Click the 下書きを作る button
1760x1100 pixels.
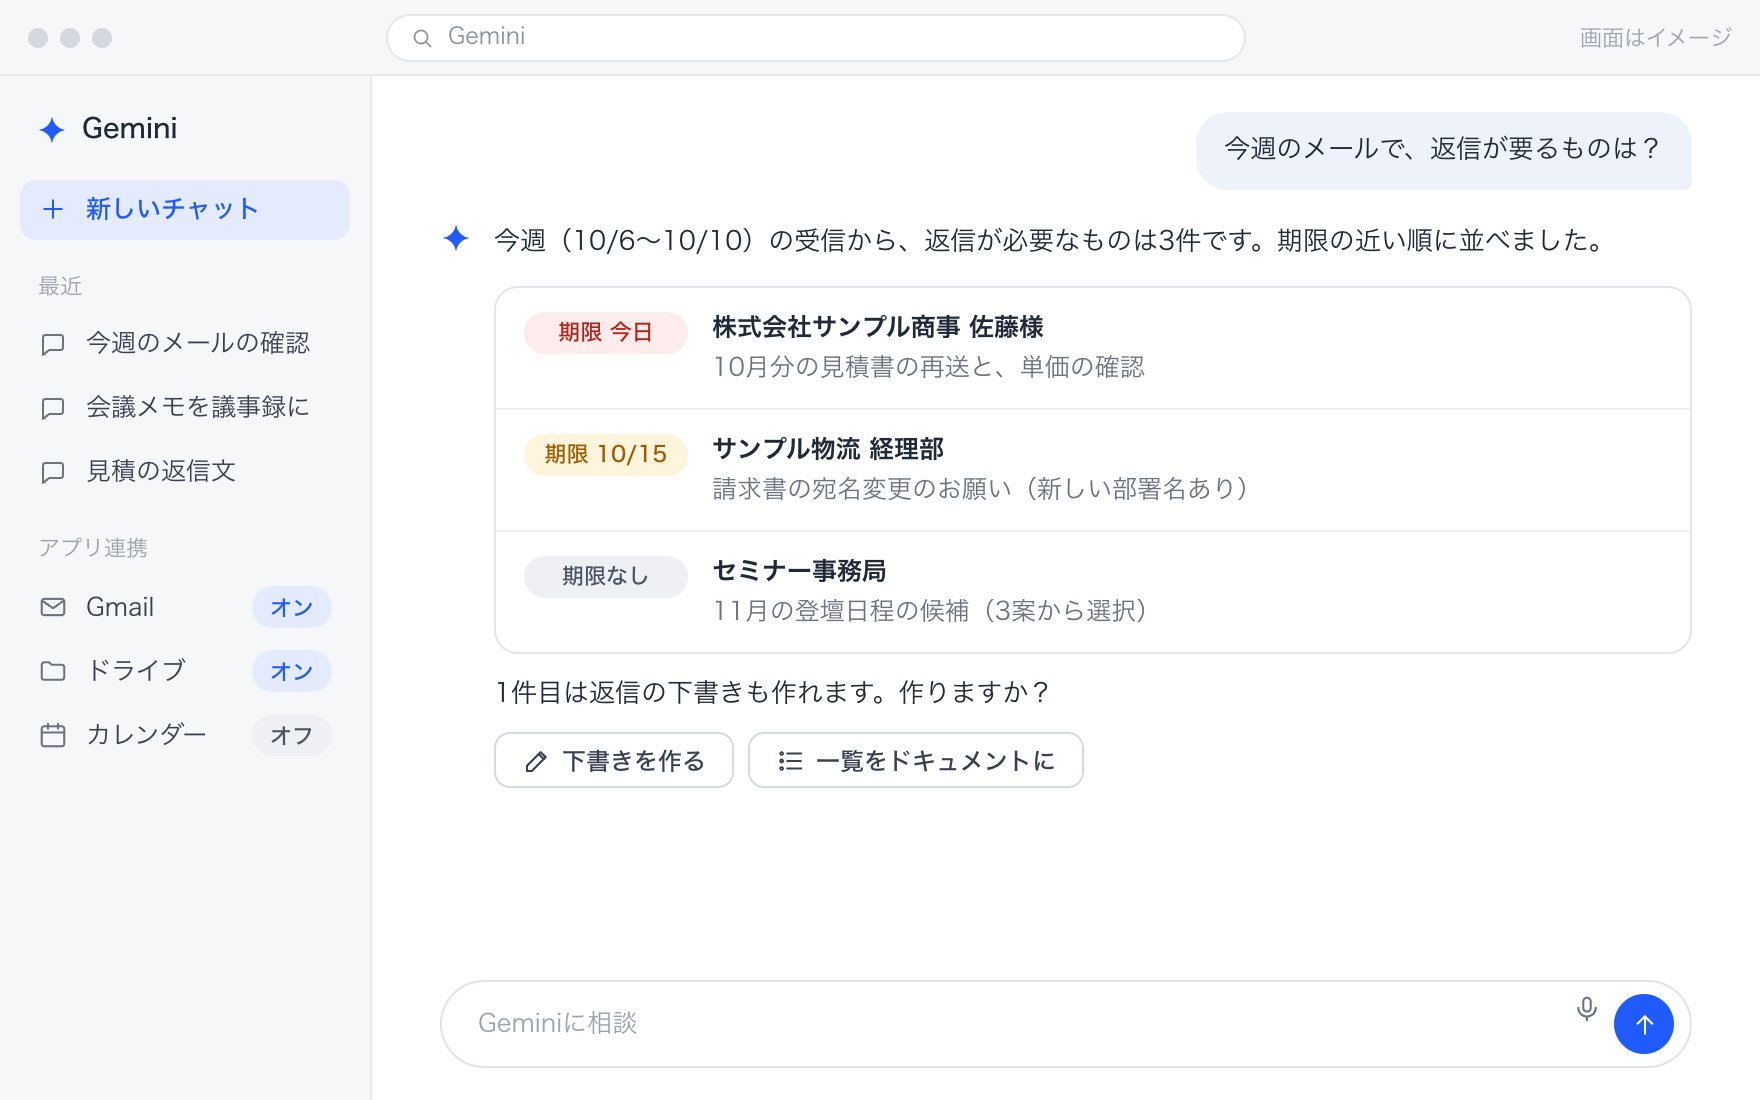pyautogui.click(x=614, y=760)
